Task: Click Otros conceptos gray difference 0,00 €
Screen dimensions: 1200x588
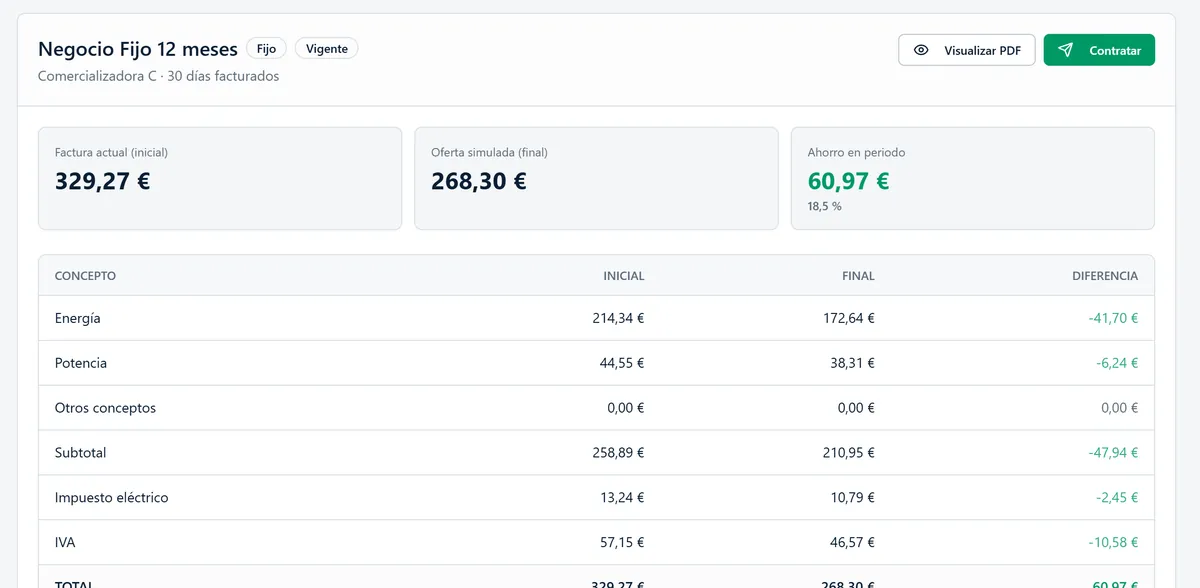Action: [x=1119, y=408]
